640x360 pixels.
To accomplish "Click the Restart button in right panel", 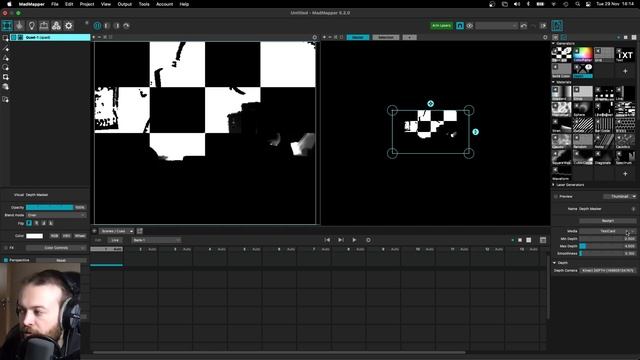I will pos(608,221).
